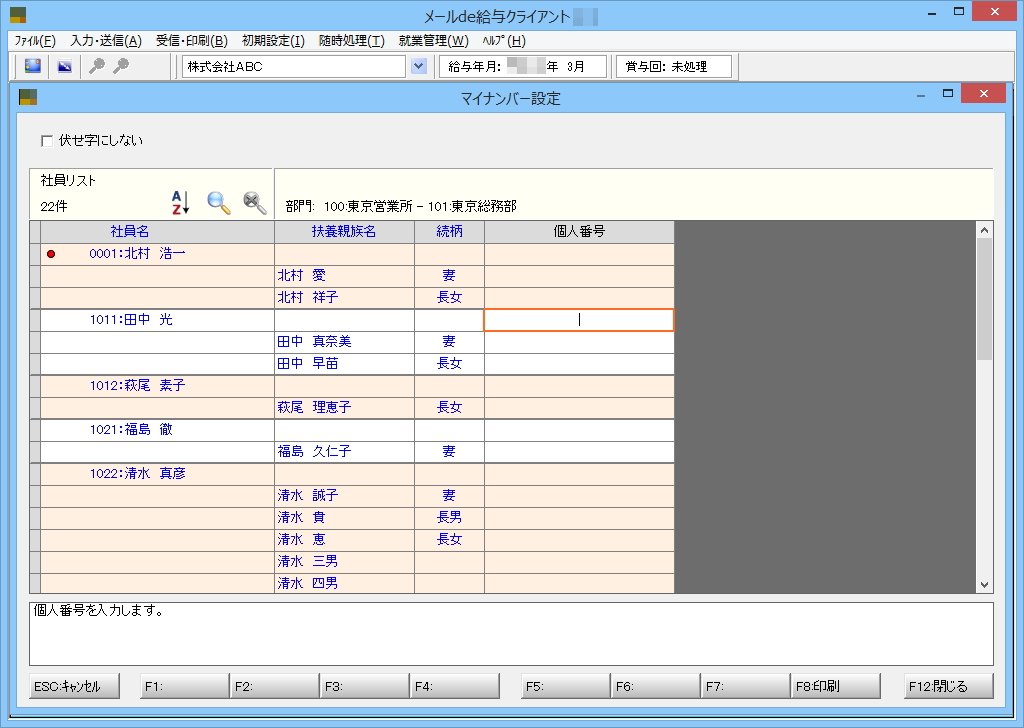Click the 個人番号 column header

[579, 231]
